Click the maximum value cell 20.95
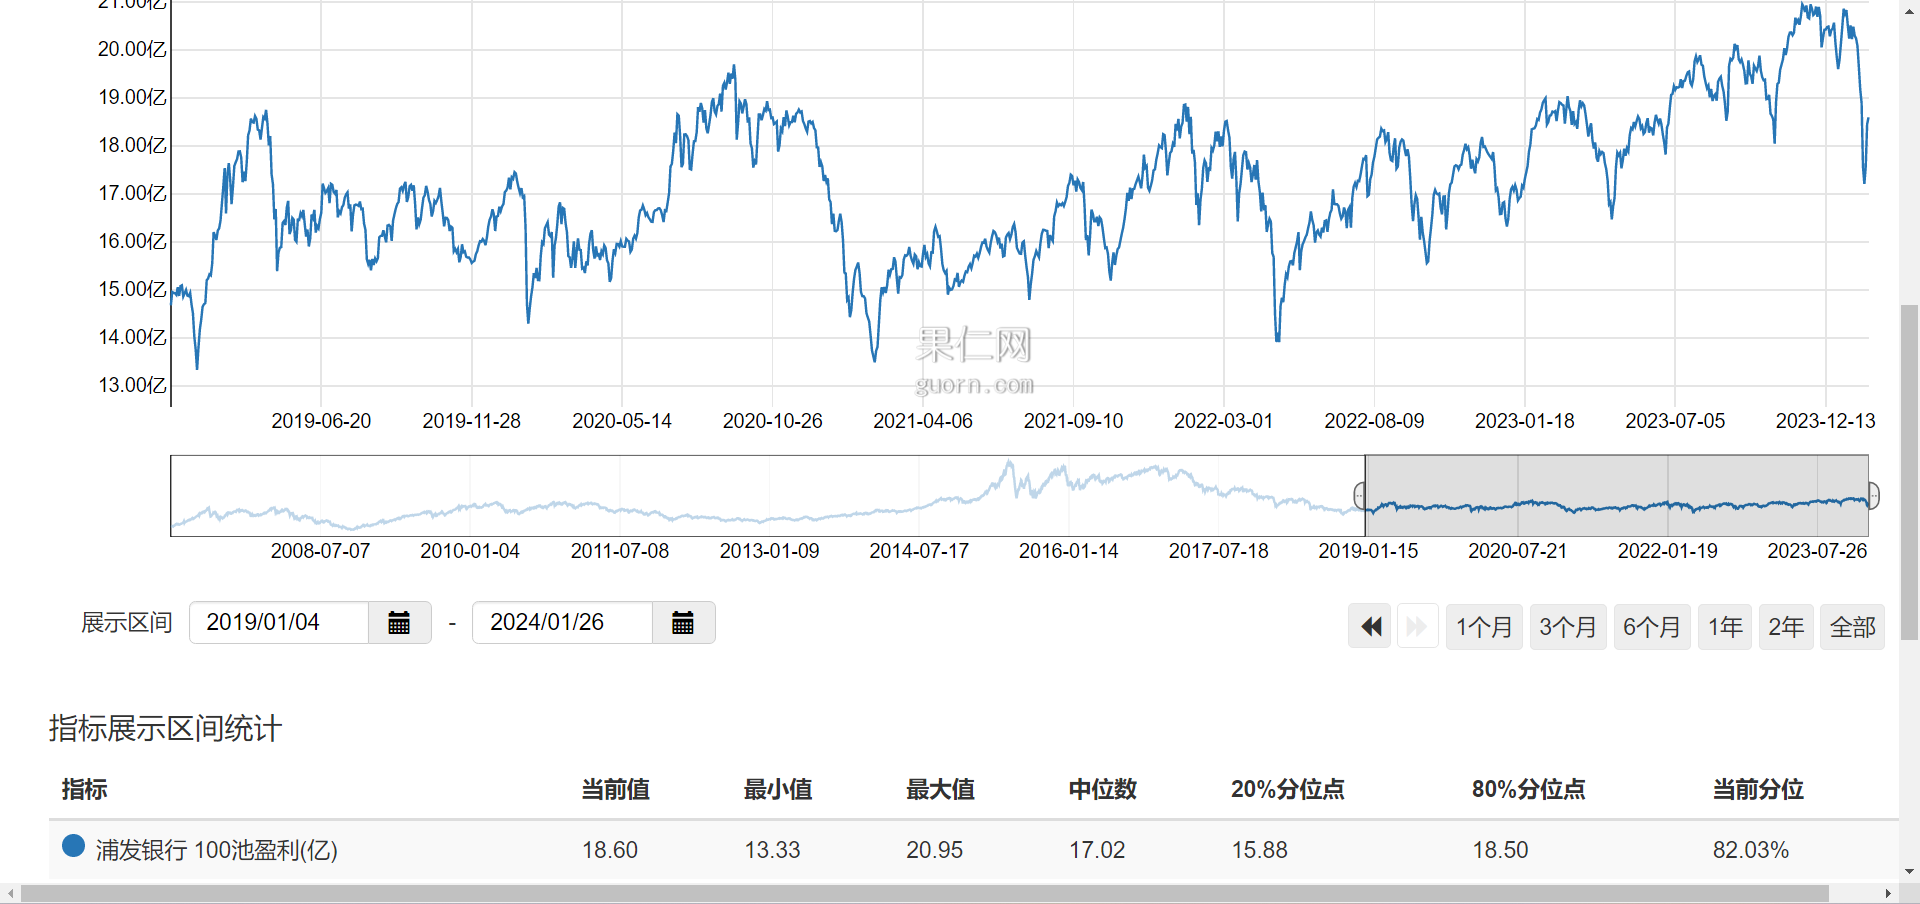The width and height of the screenshot is (1920, 904). pyautogui.click(x=935, y=850)
